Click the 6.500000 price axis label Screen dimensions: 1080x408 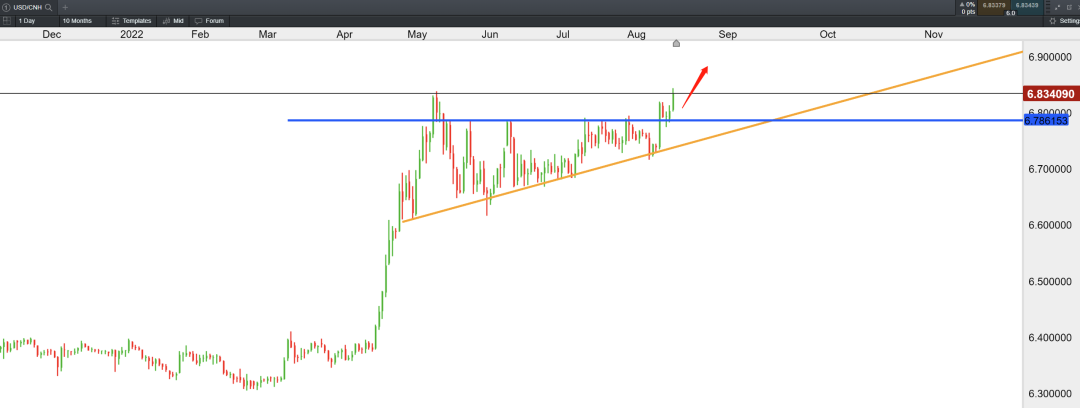1049,282
